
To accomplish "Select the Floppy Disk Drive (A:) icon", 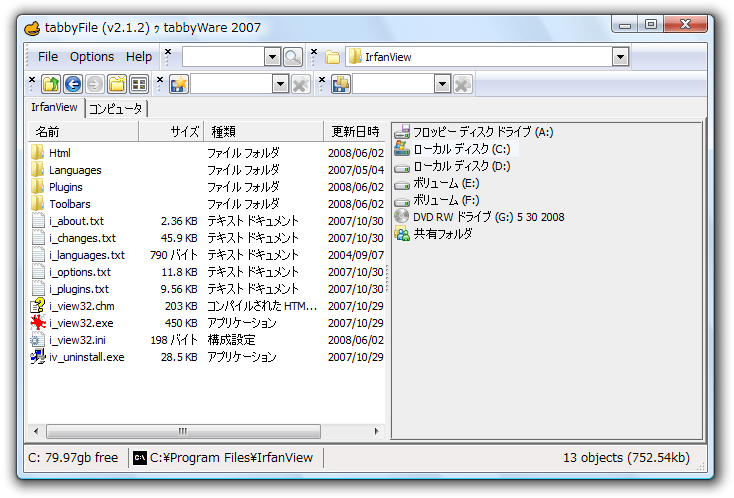I will (402, 132).
